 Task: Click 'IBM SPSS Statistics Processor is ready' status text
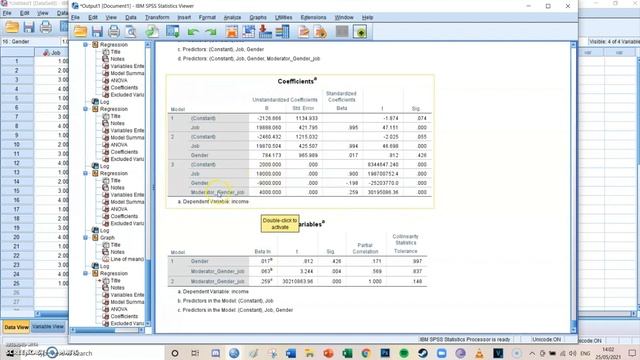pos(465,340)
